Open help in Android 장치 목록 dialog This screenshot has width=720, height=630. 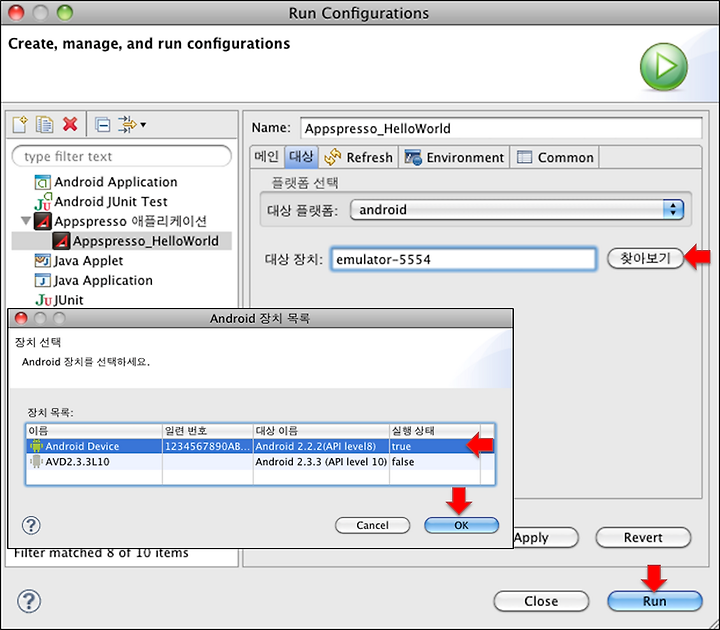(31, 525)
